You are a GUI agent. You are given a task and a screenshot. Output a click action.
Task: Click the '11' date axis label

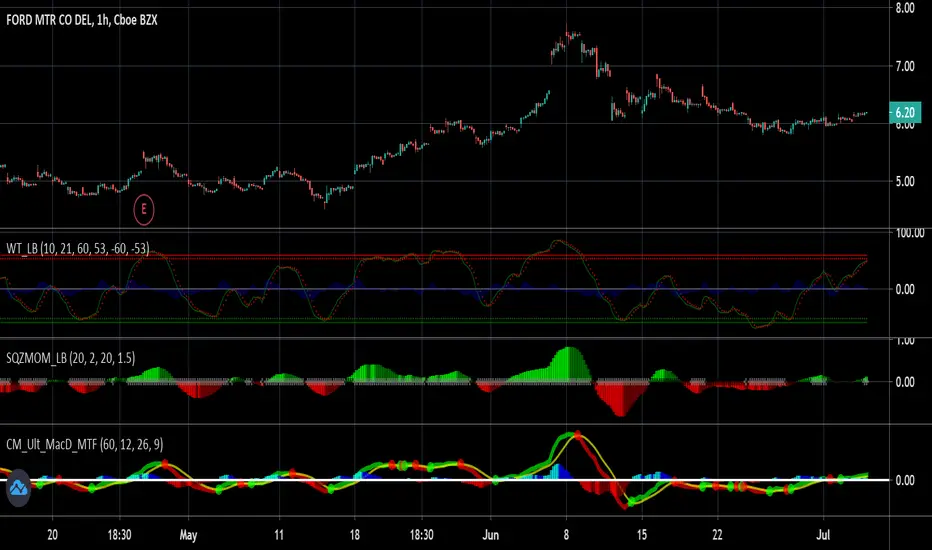pos(279,535)
